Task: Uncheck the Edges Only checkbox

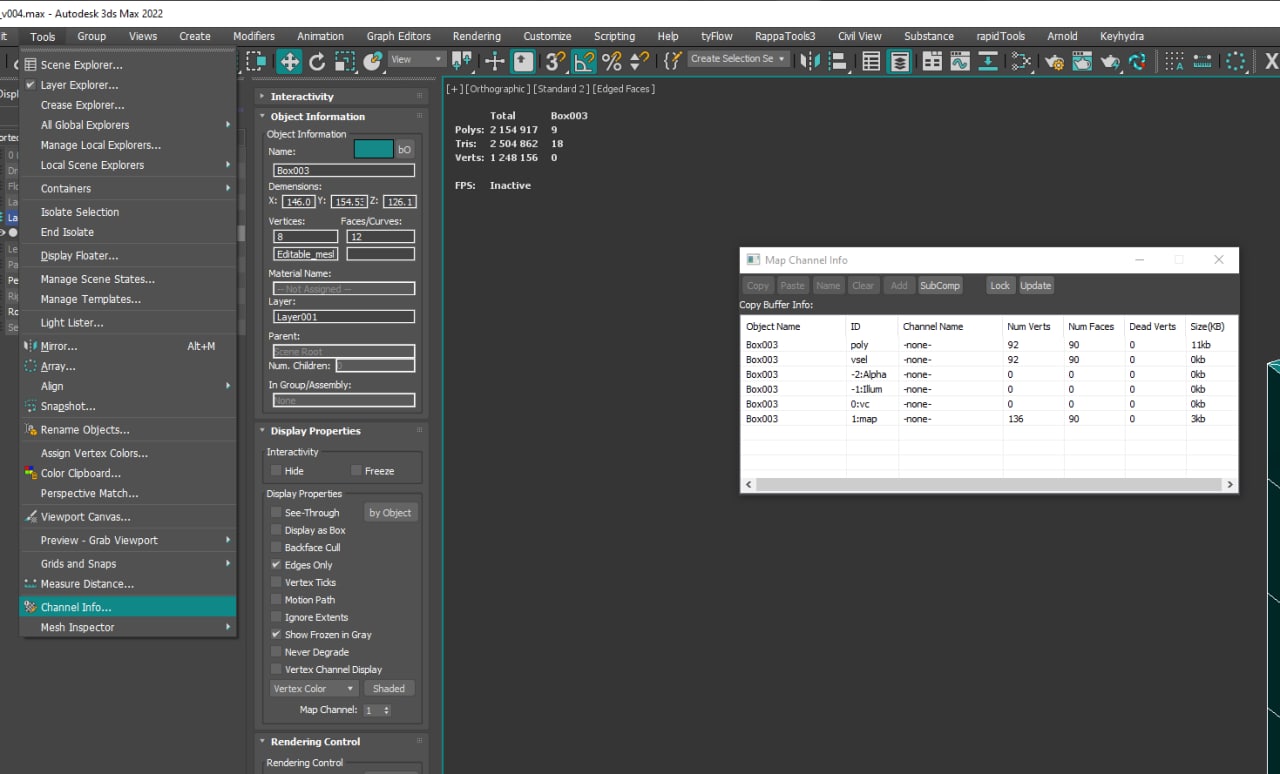Action: pyautogui.click(x=276, y=565)
